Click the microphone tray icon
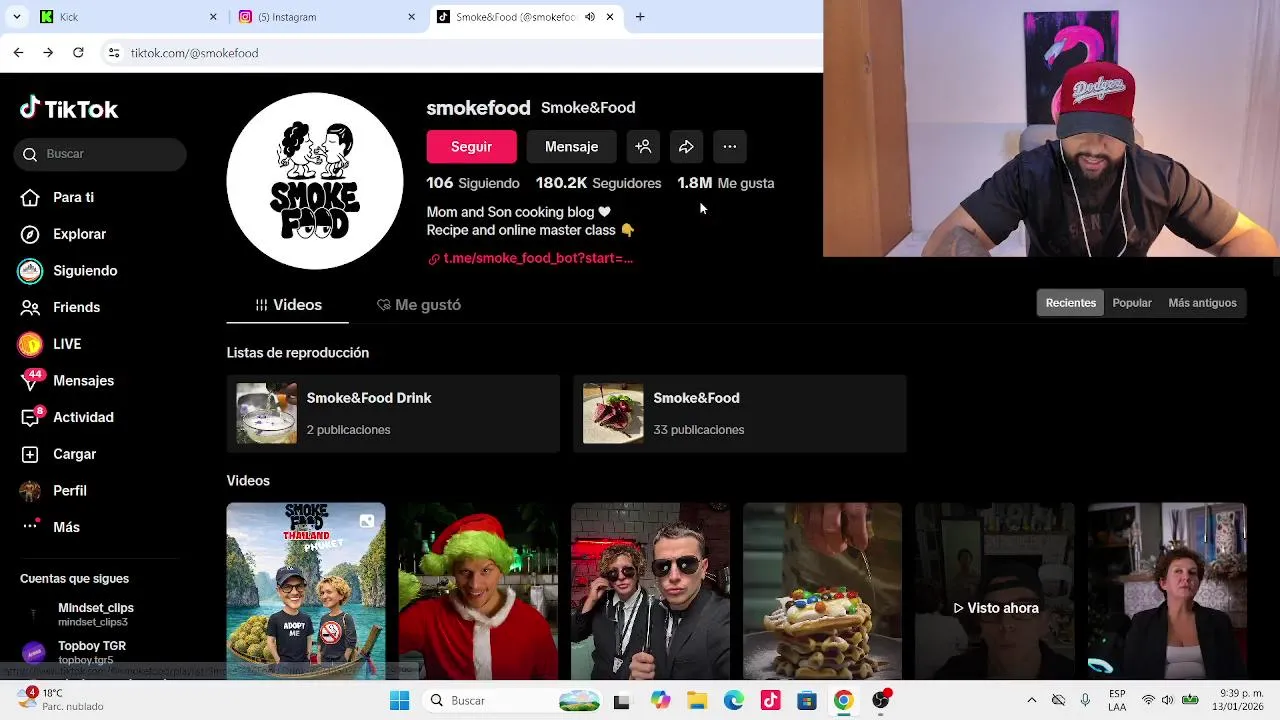The width and height of the screenshot is (1280, 720). click(1085, 701)
